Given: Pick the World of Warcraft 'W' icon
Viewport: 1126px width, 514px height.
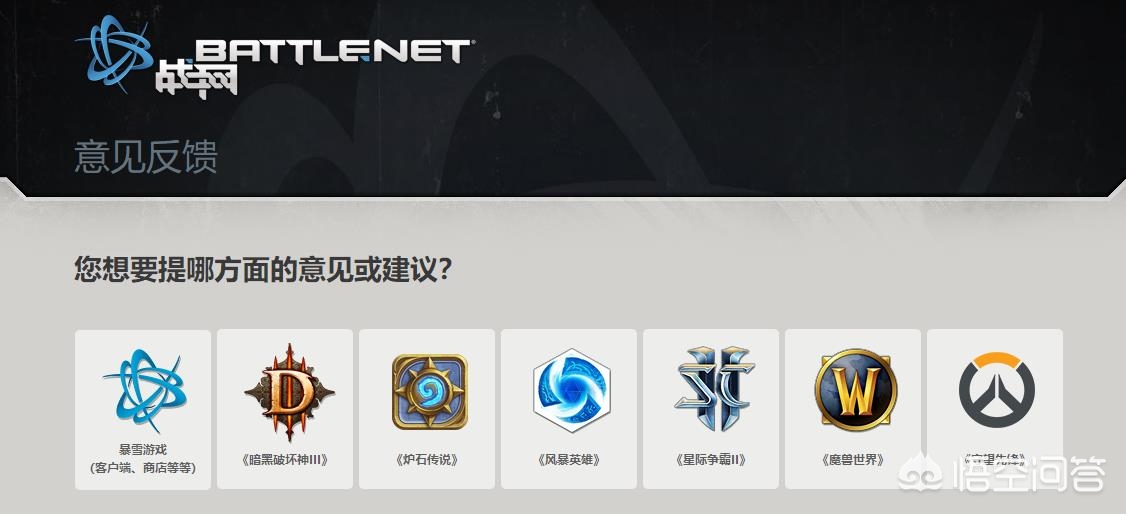Looking at the screenshot, I should point(856,390).
